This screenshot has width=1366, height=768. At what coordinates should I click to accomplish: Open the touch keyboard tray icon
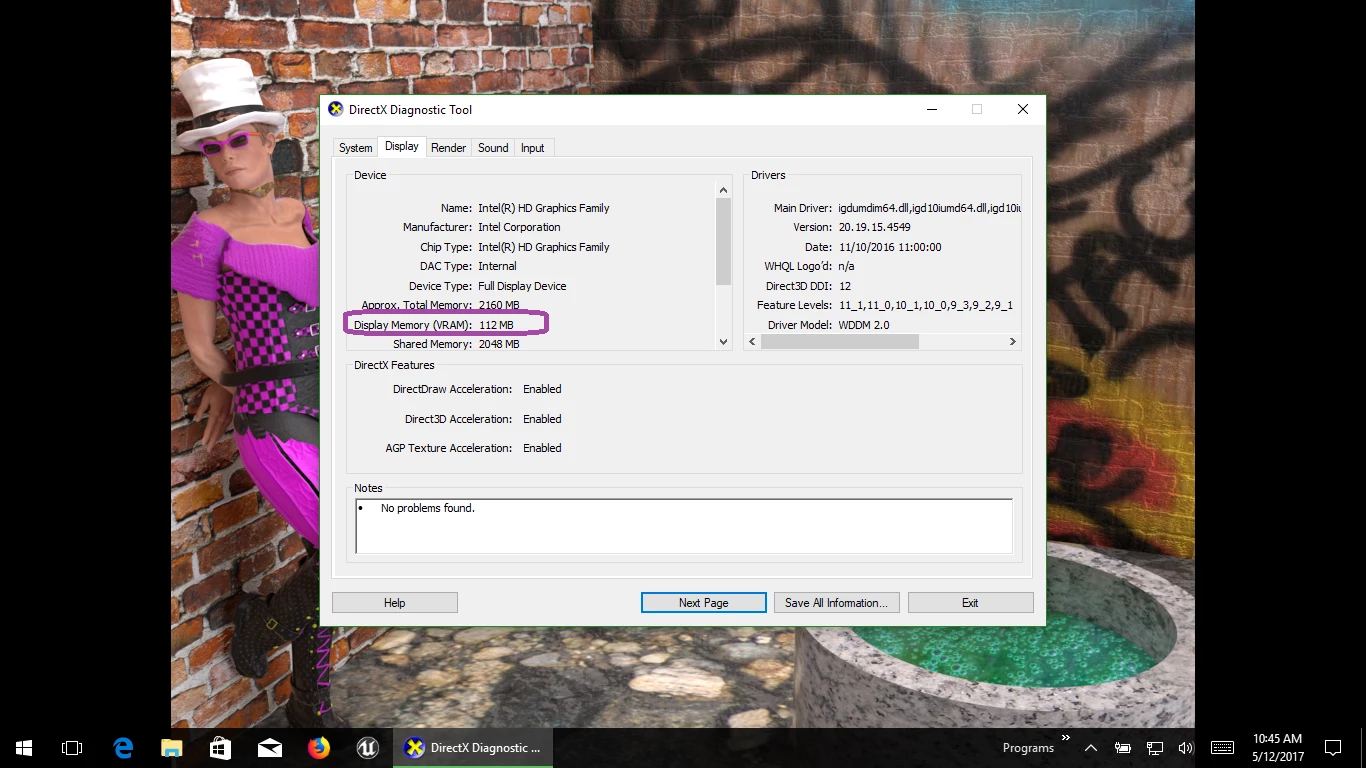tap(1222, 748)
